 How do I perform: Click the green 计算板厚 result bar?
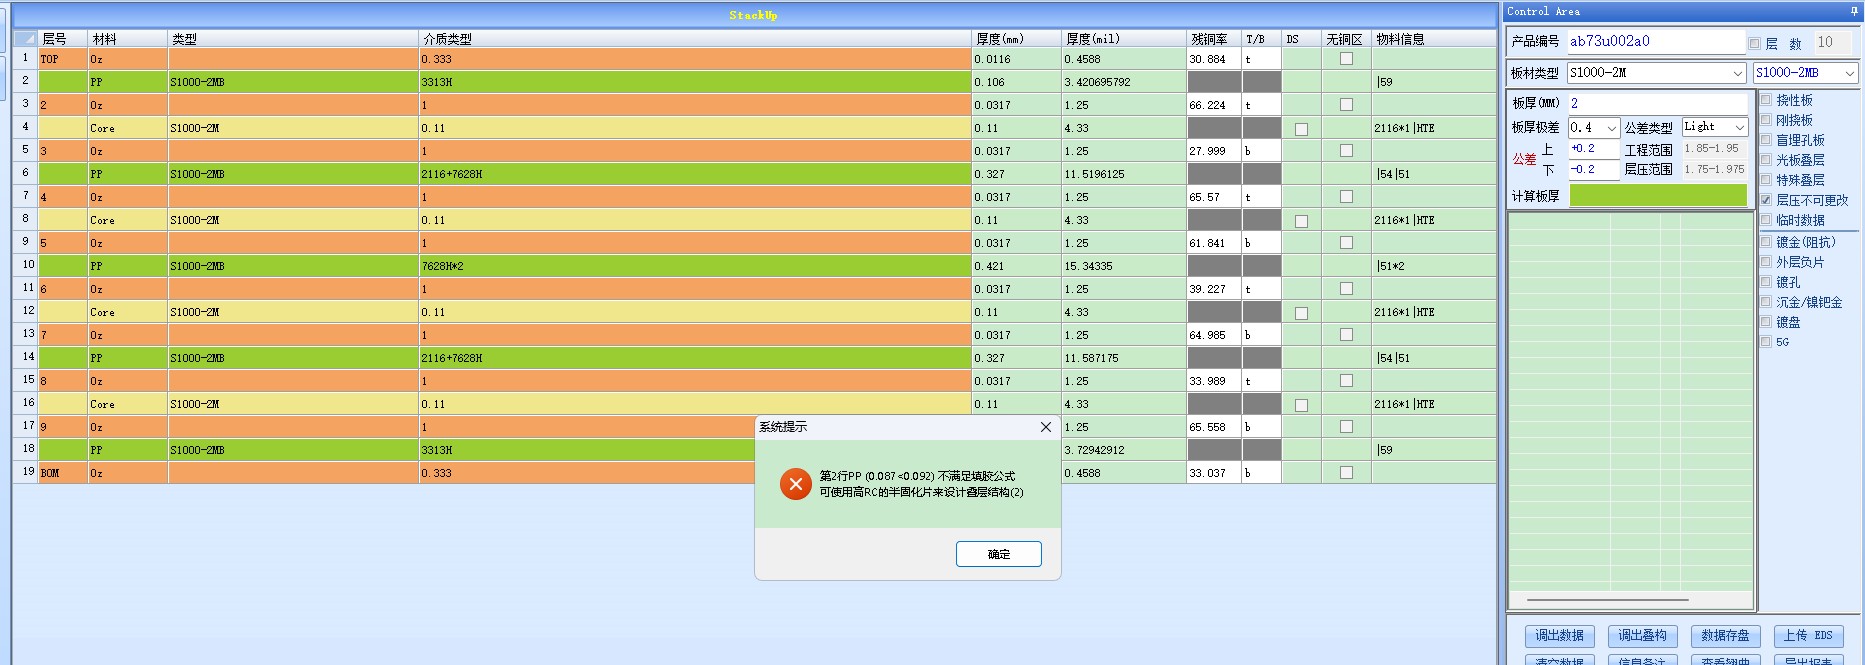pyautogui.click(x=1658, y=196)
